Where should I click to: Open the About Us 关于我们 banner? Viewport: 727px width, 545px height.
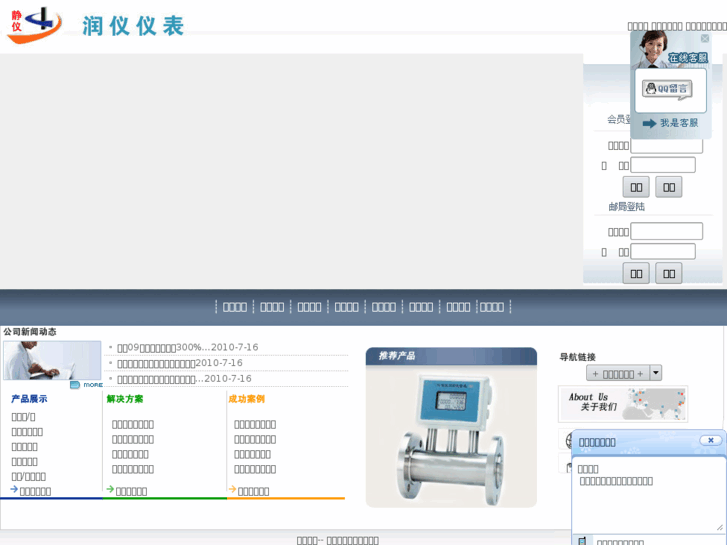623,404
